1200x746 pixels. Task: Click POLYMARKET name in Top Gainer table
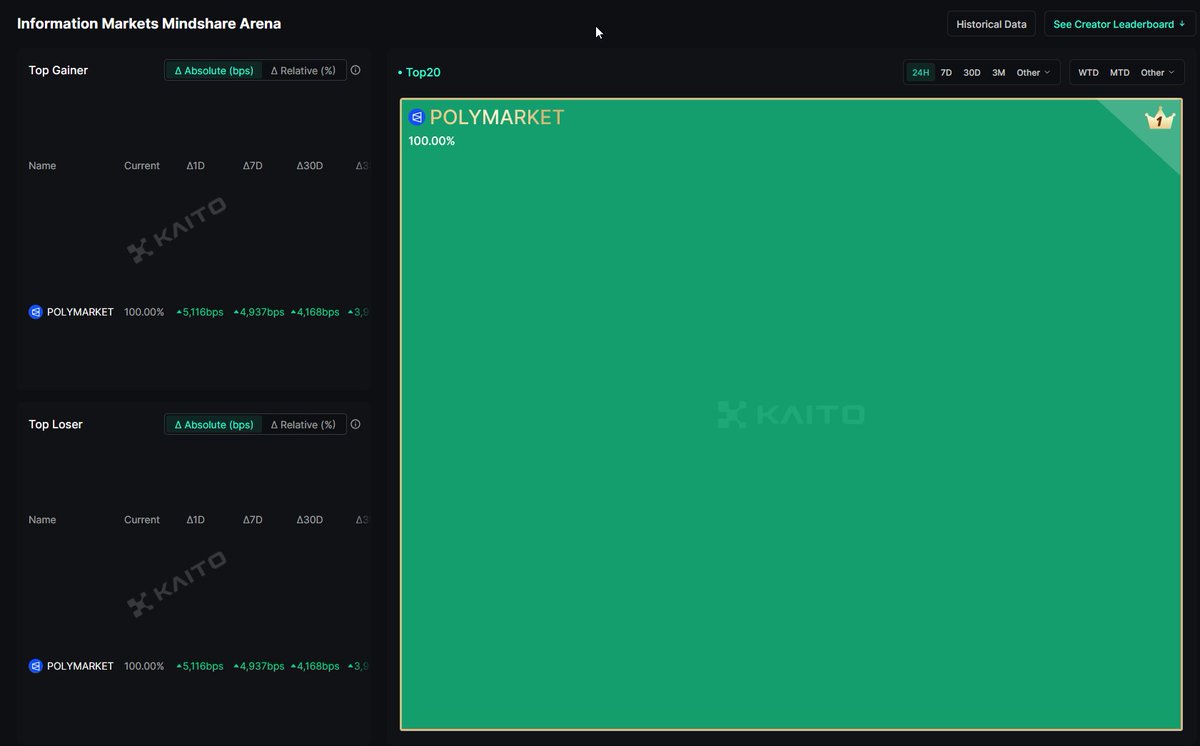pyautogui.click(x=80, y=312)
